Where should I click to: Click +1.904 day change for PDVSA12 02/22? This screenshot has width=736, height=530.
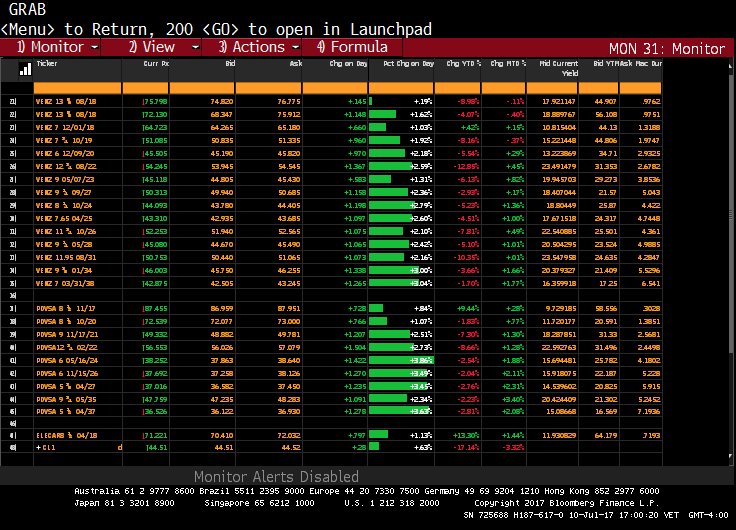pos(355,348)
